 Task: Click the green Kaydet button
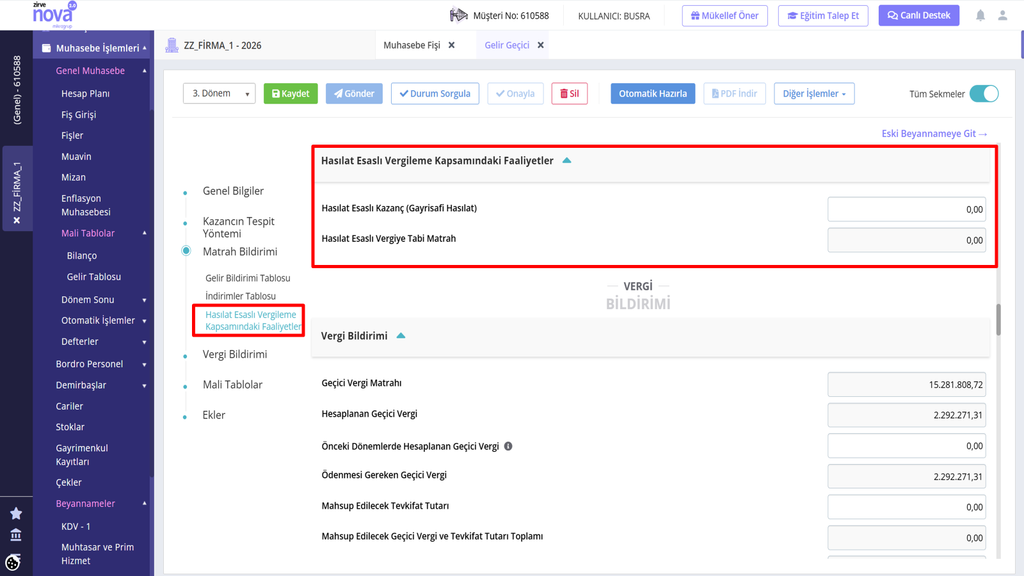[291, 93]
